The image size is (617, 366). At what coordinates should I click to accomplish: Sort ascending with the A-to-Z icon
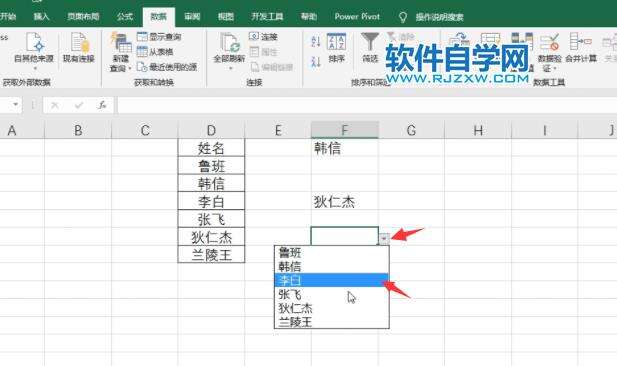pyautogui.click(x=316, y=42)
